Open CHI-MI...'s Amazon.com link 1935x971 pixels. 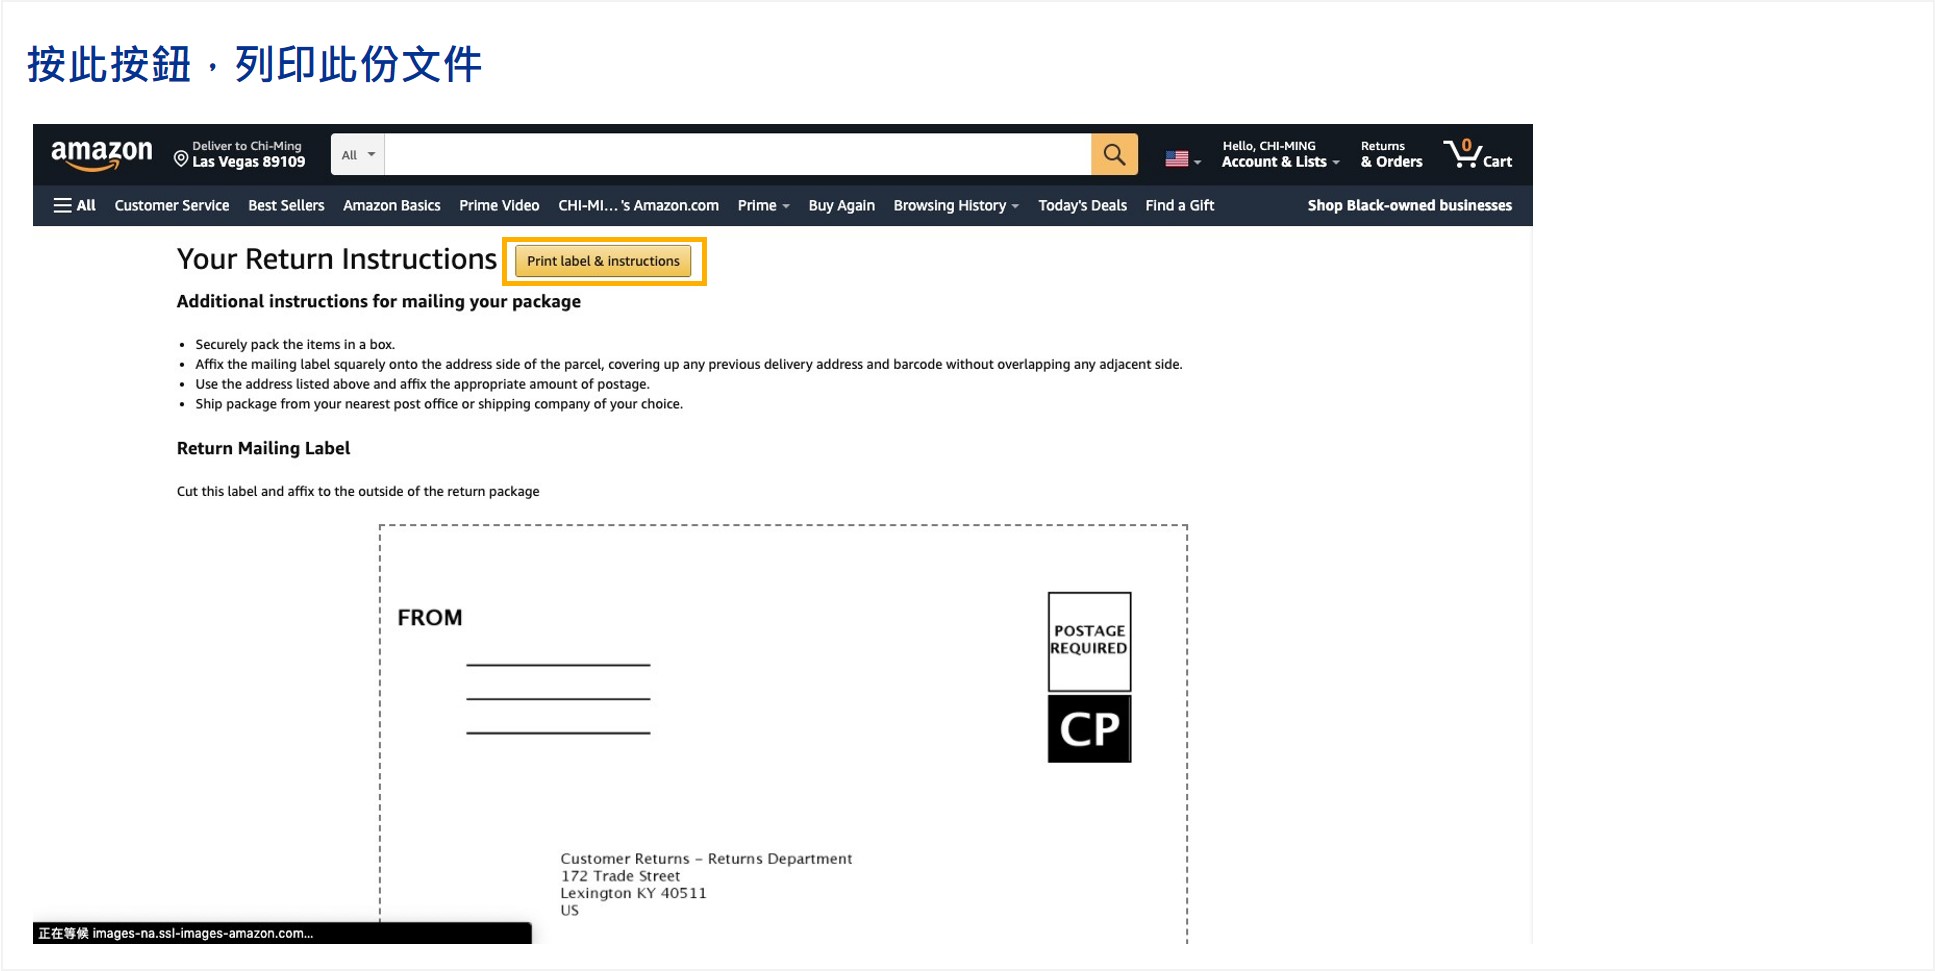[638, 205]
